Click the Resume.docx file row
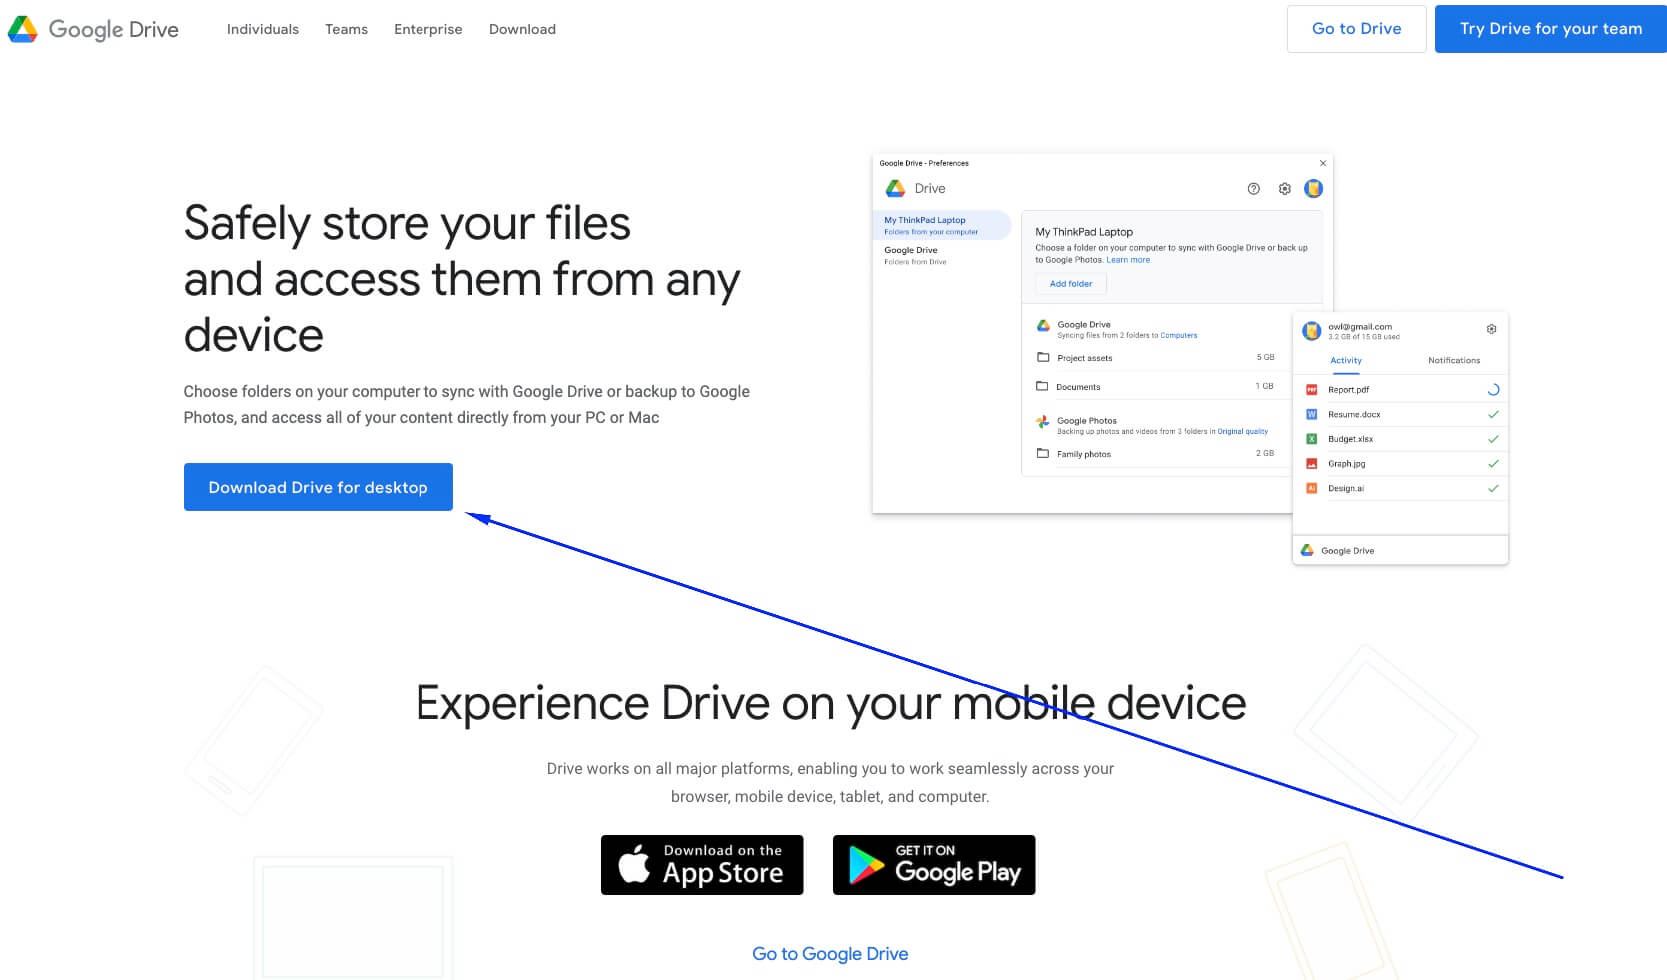The height and width of the screenshot is (980, 1667). [1401, 414]
